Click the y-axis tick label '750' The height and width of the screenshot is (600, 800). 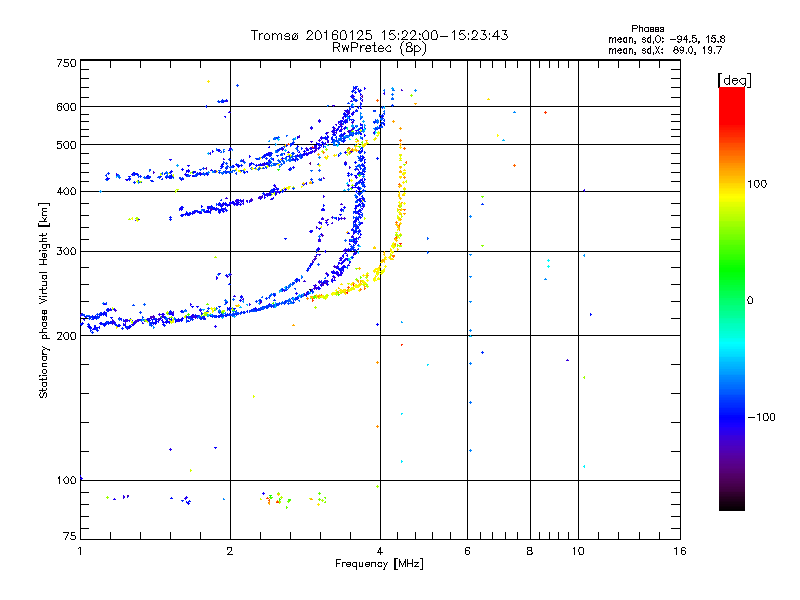click(x=66, y=63)
